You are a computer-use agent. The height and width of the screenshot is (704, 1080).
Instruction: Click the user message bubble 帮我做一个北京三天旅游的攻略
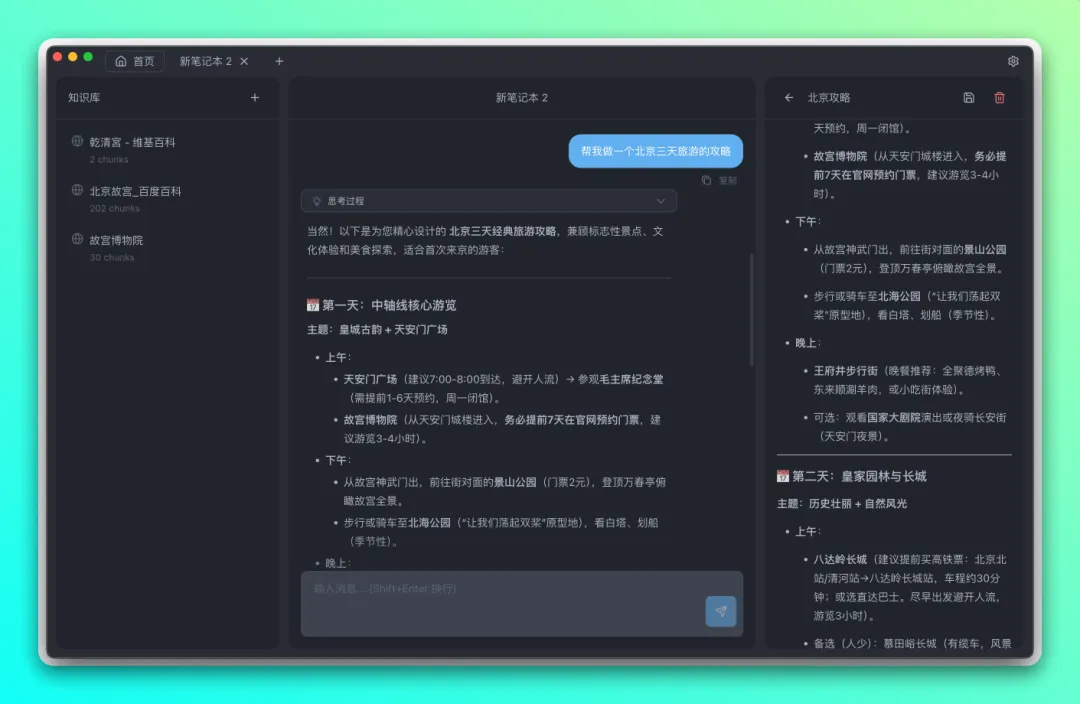pos(656,151)
